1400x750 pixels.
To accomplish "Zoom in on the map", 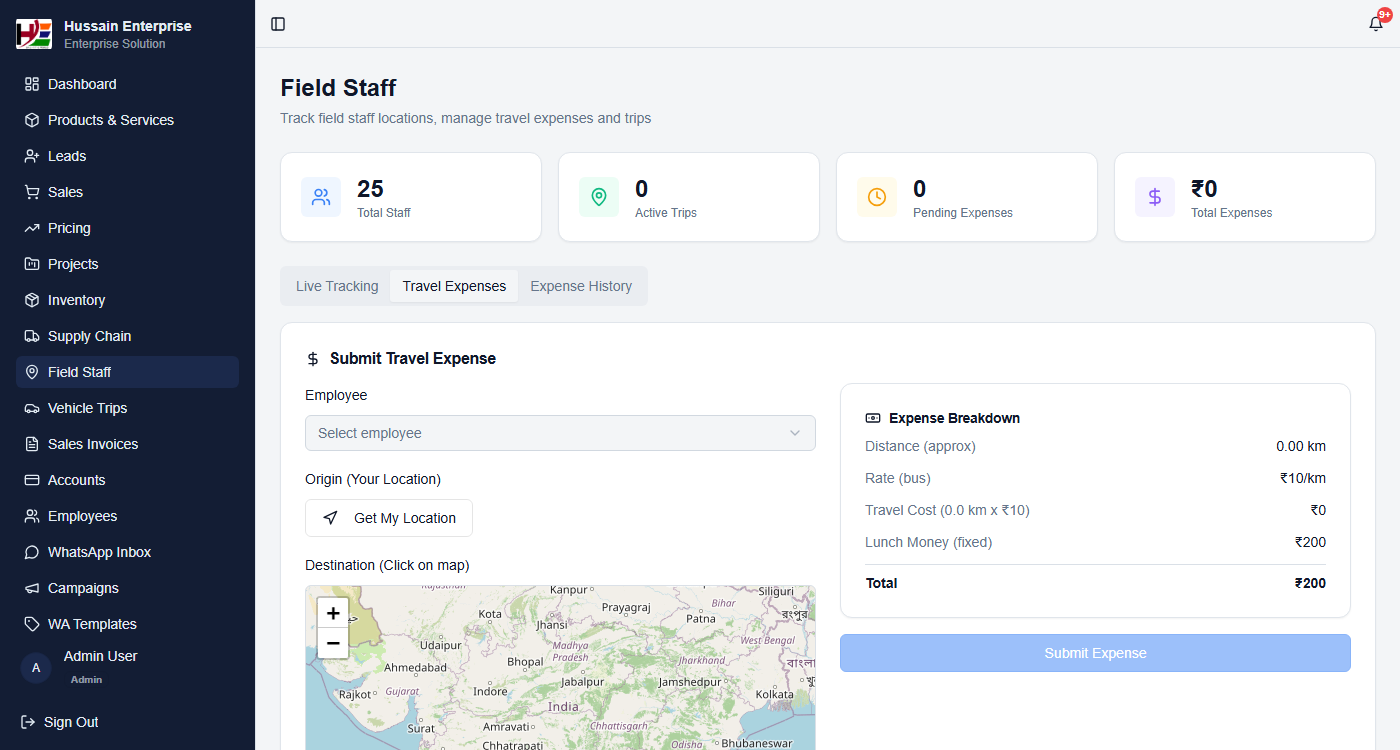I will click(333, 613).
